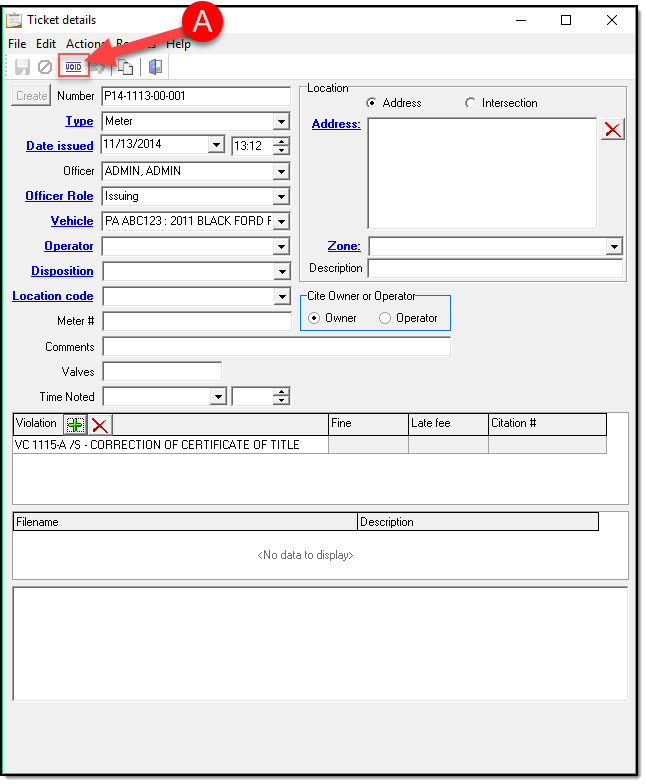Open the Help menu
The image size is (646, 784).
pos(178,44)
